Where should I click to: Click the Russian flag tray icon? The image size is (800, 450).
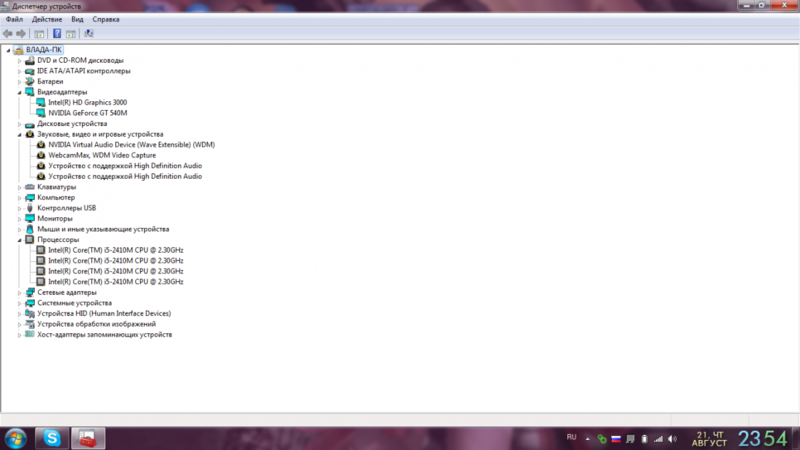coord(616,439)
